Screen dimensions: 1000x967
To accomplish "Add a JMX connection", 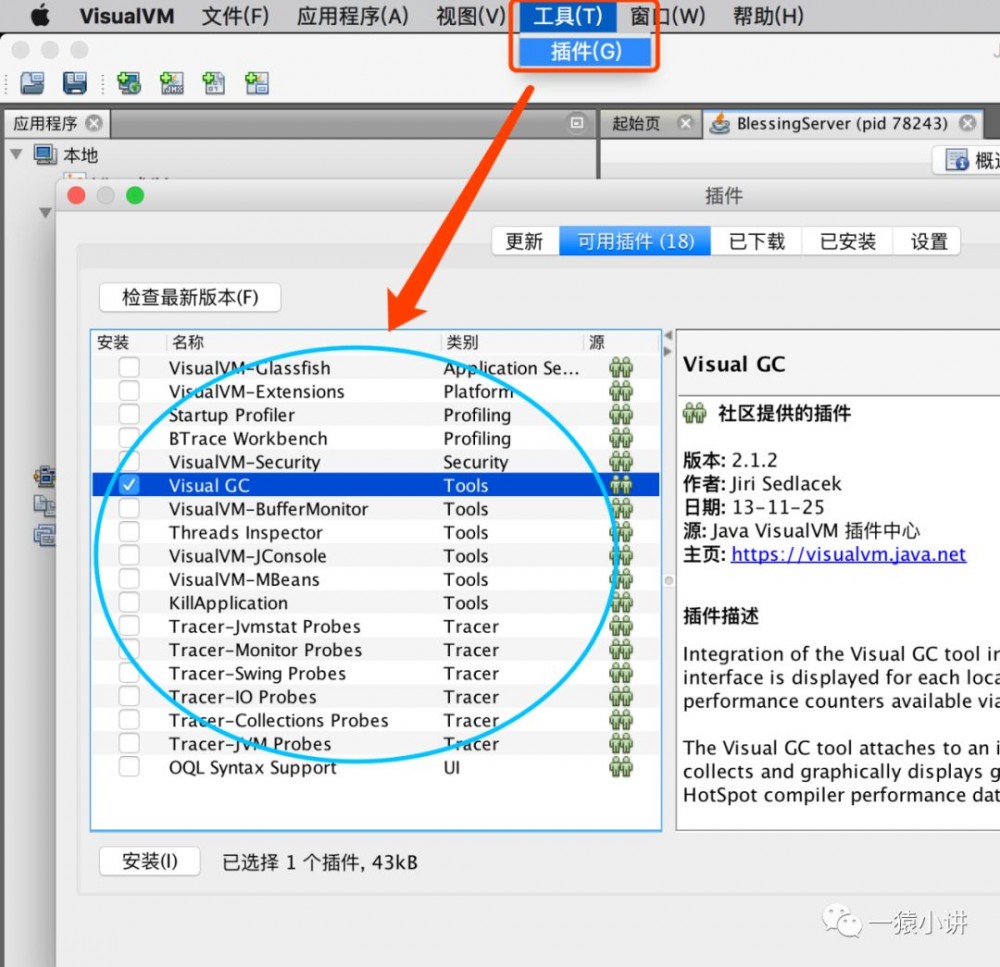I will click(170, 83).
